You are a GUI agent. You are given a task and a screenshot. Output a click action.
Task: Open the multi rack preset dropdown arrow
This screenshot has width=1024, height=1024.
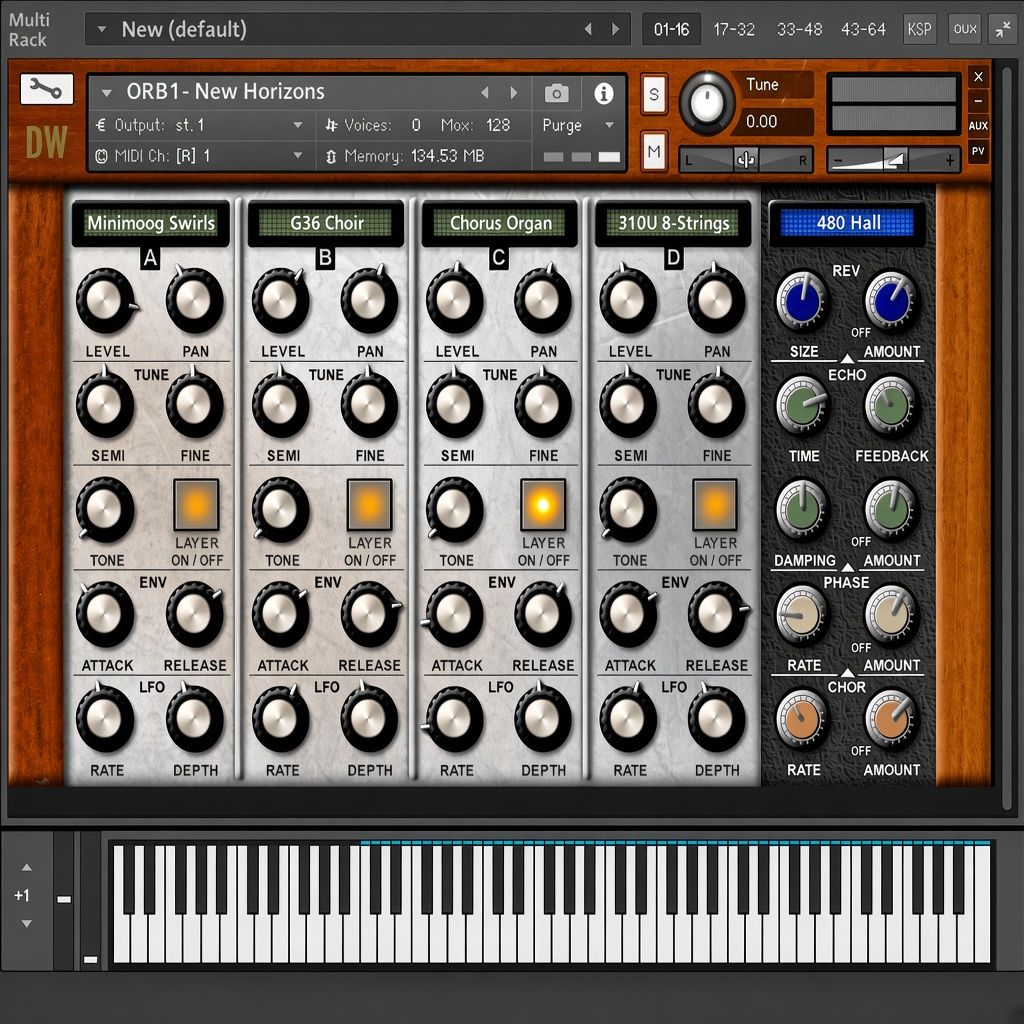[x=102, y=29]
